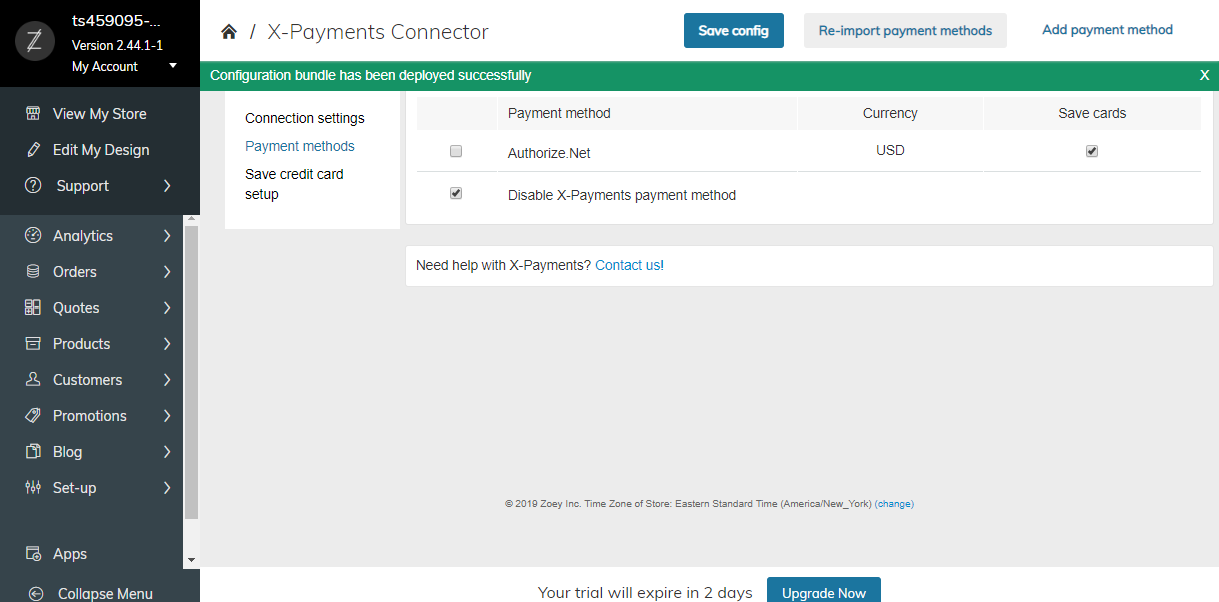Click the Payment method column header
This screenshot has width=1219, height=602.
[x=559, y=113]
